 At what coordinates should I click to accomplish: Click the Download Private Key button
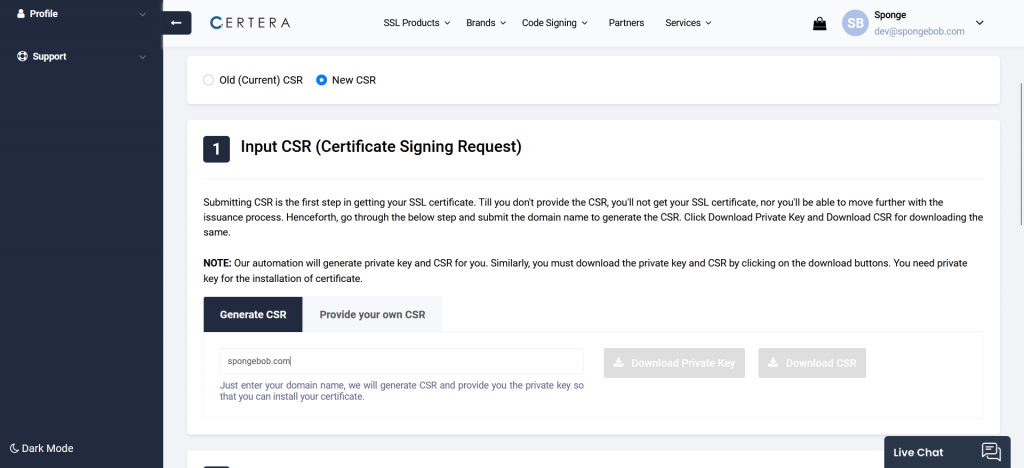(x=674, y=363)
